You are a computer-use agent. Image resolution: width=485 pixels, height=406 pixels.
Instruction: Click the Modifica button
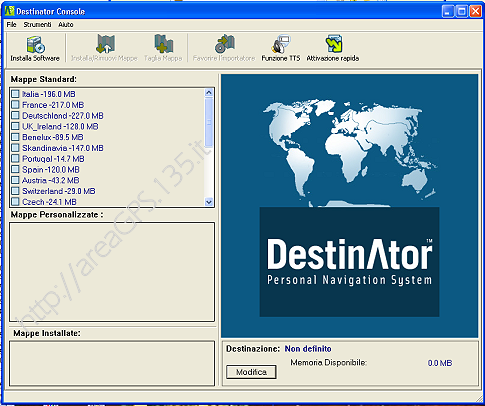[251, 372]
